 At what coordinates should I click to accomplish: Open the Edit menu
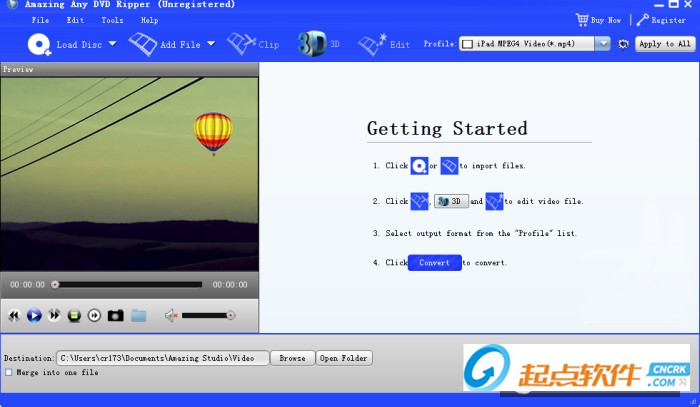pos(75,20)
